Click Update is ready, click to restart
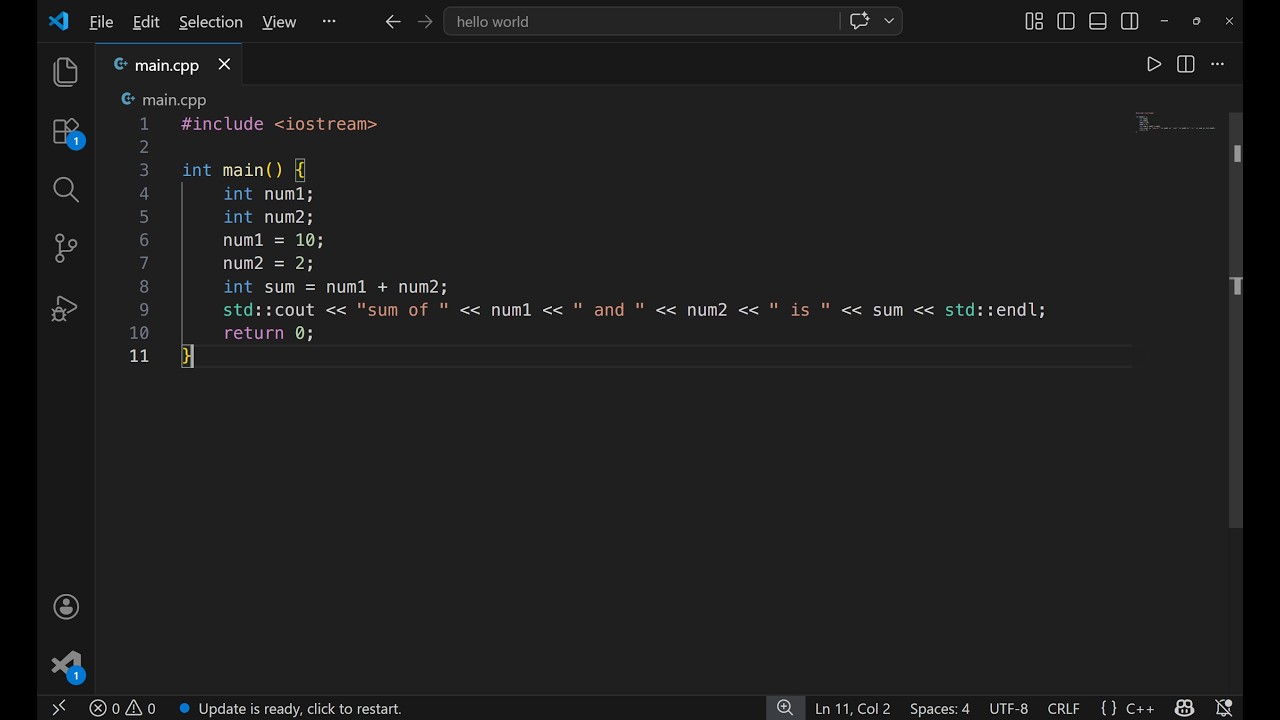Image resolution: width=1280 pixels, height=720 pixels. 290,708
